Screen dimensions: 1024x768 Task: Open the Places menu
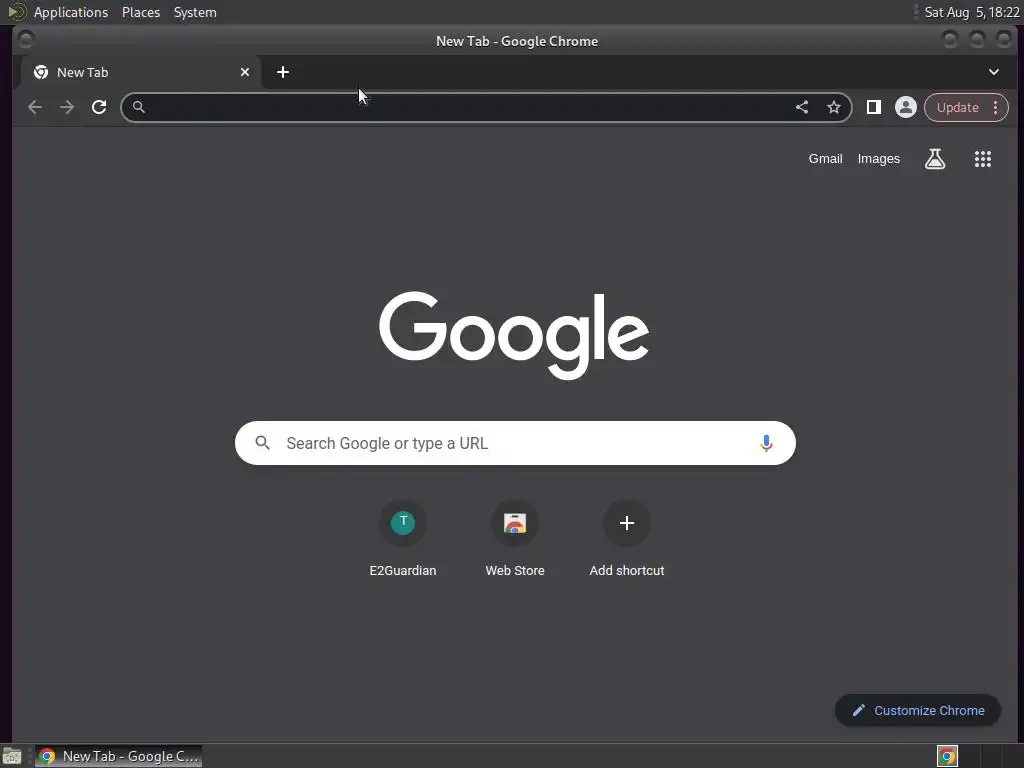click(x=141, y=12)
